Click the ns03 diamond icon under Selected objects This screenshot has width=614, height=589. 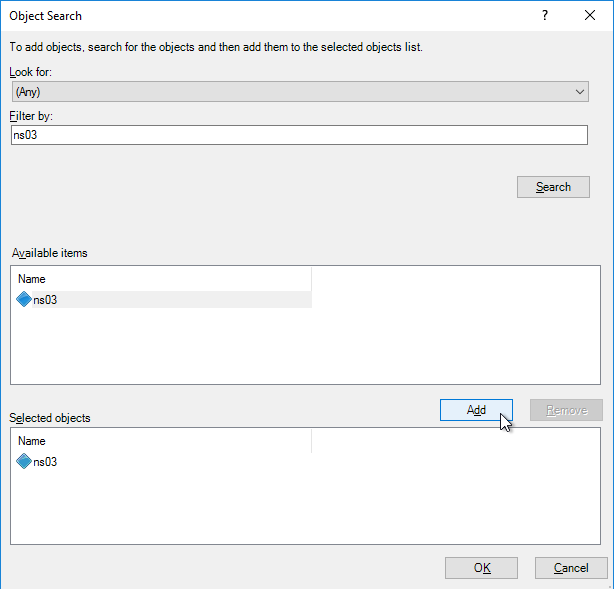pos(24,461)
